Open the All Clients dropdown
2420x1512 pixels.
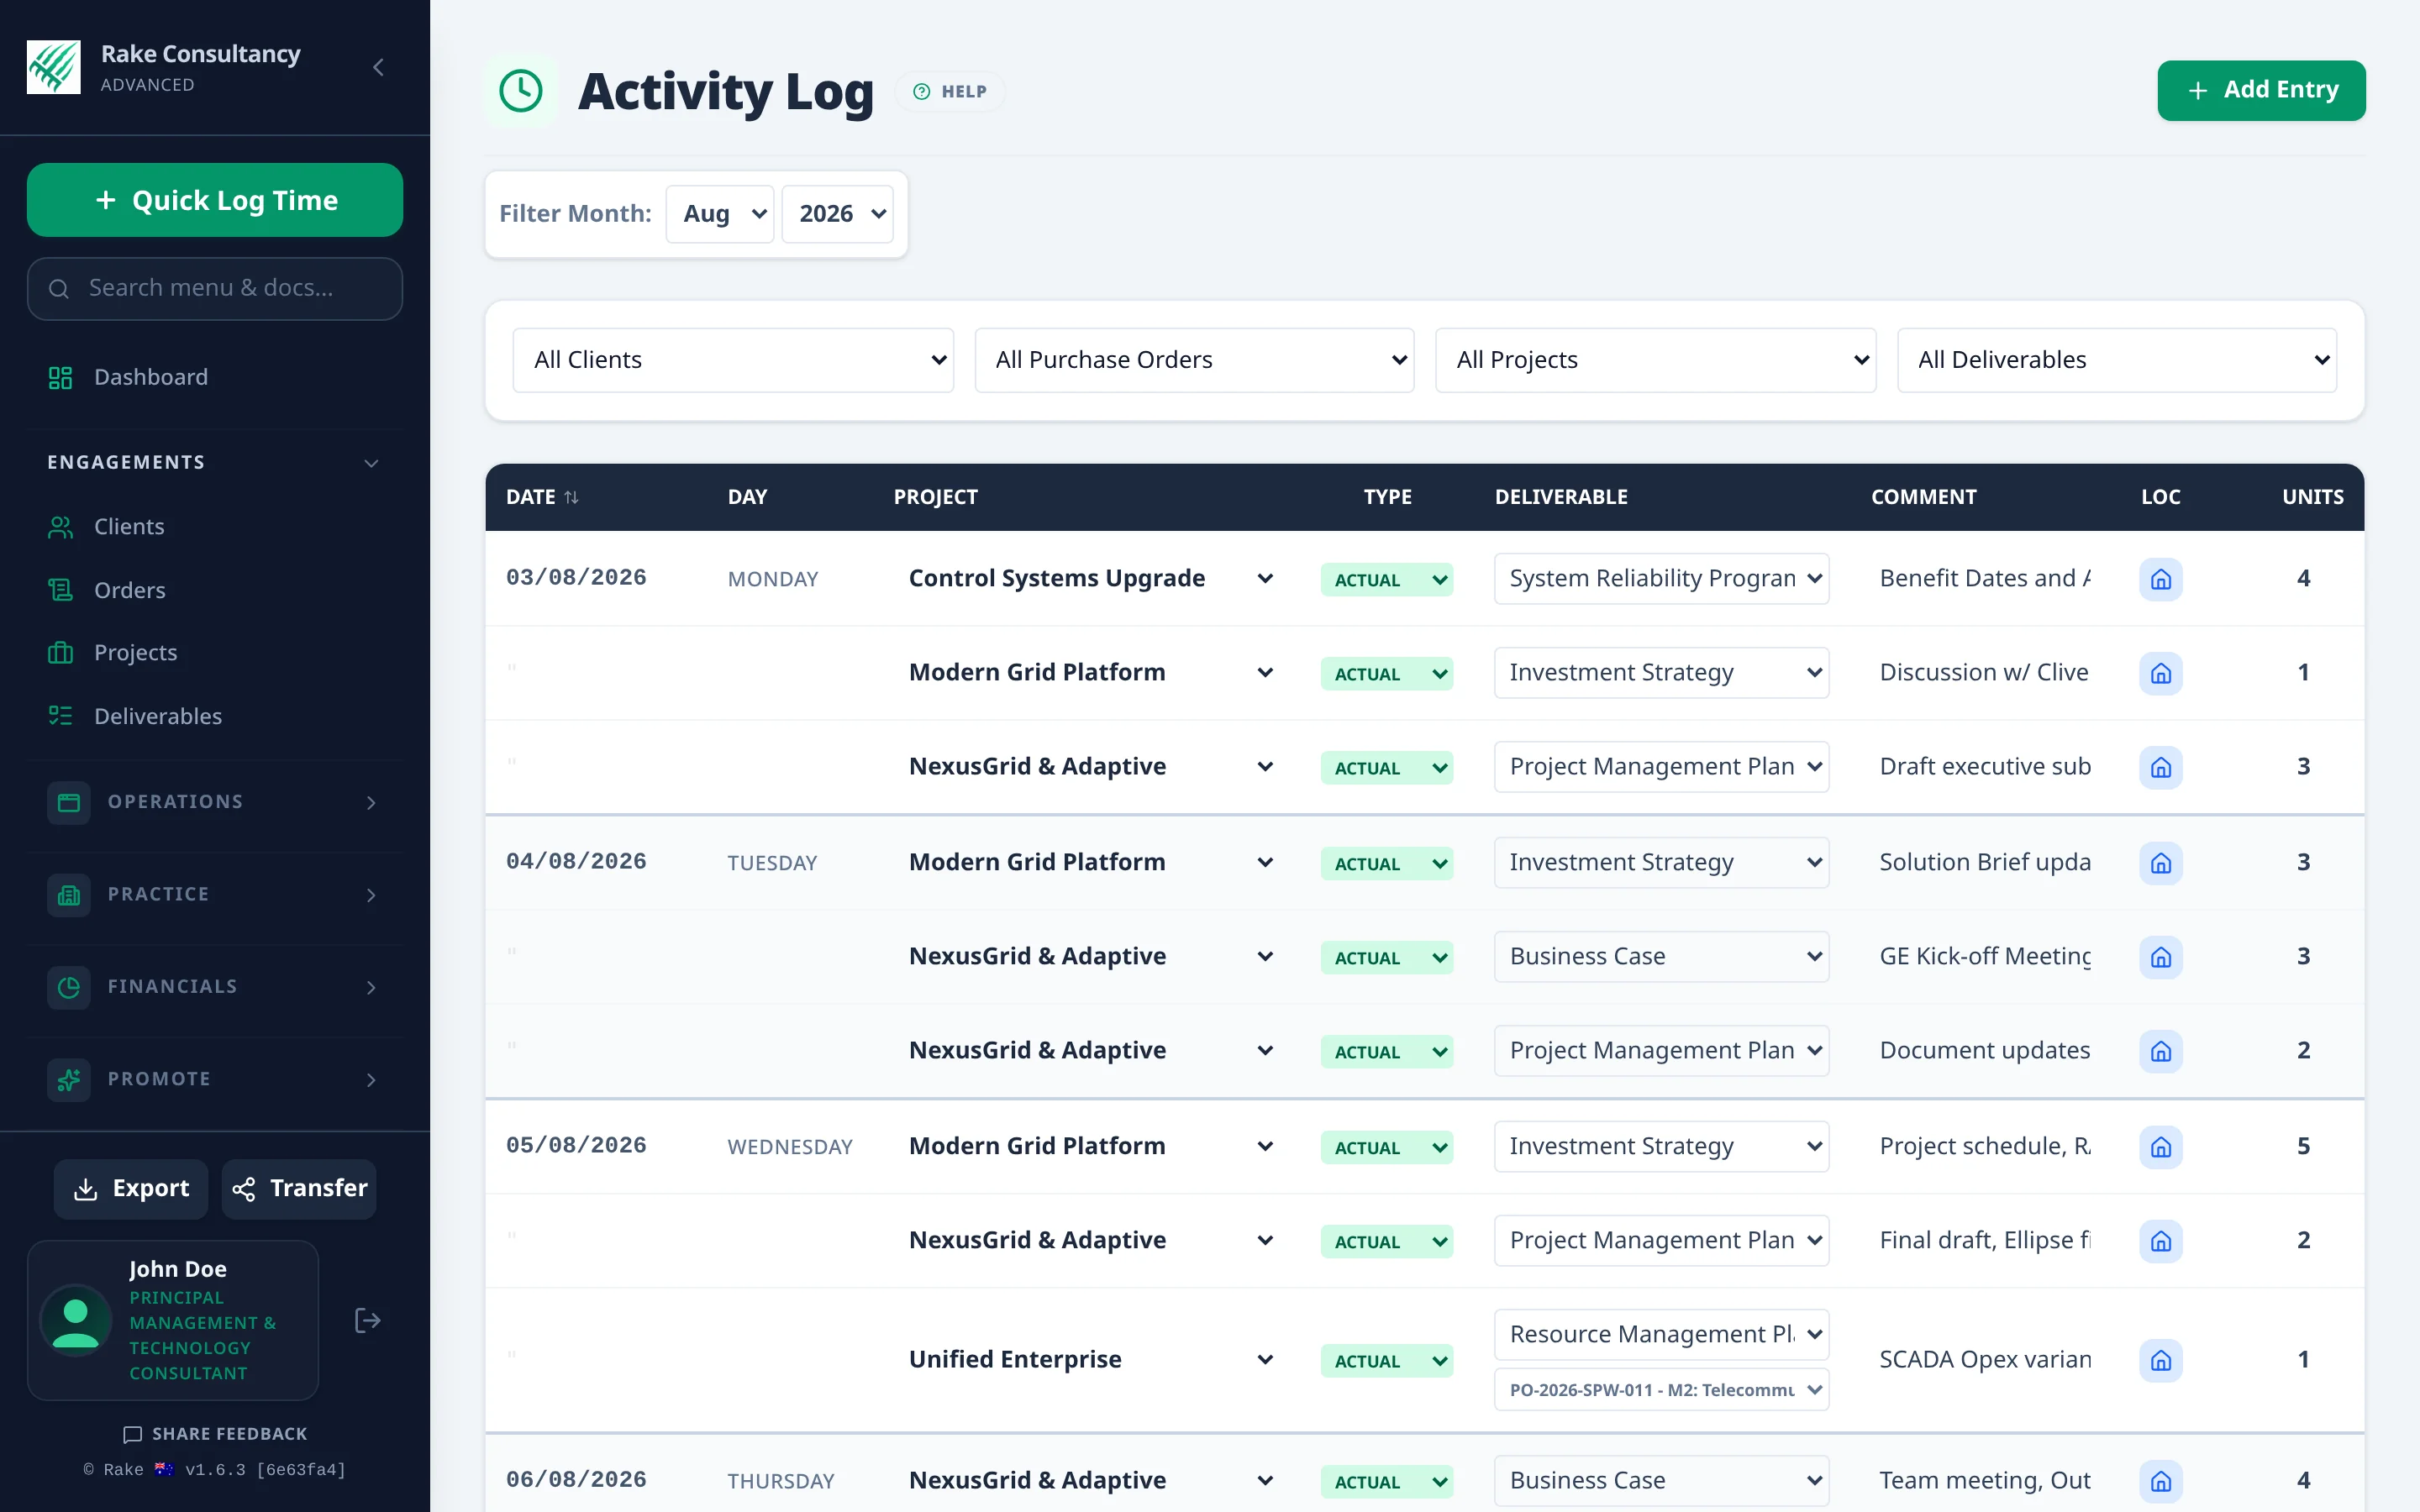click(x=733, y=360)
